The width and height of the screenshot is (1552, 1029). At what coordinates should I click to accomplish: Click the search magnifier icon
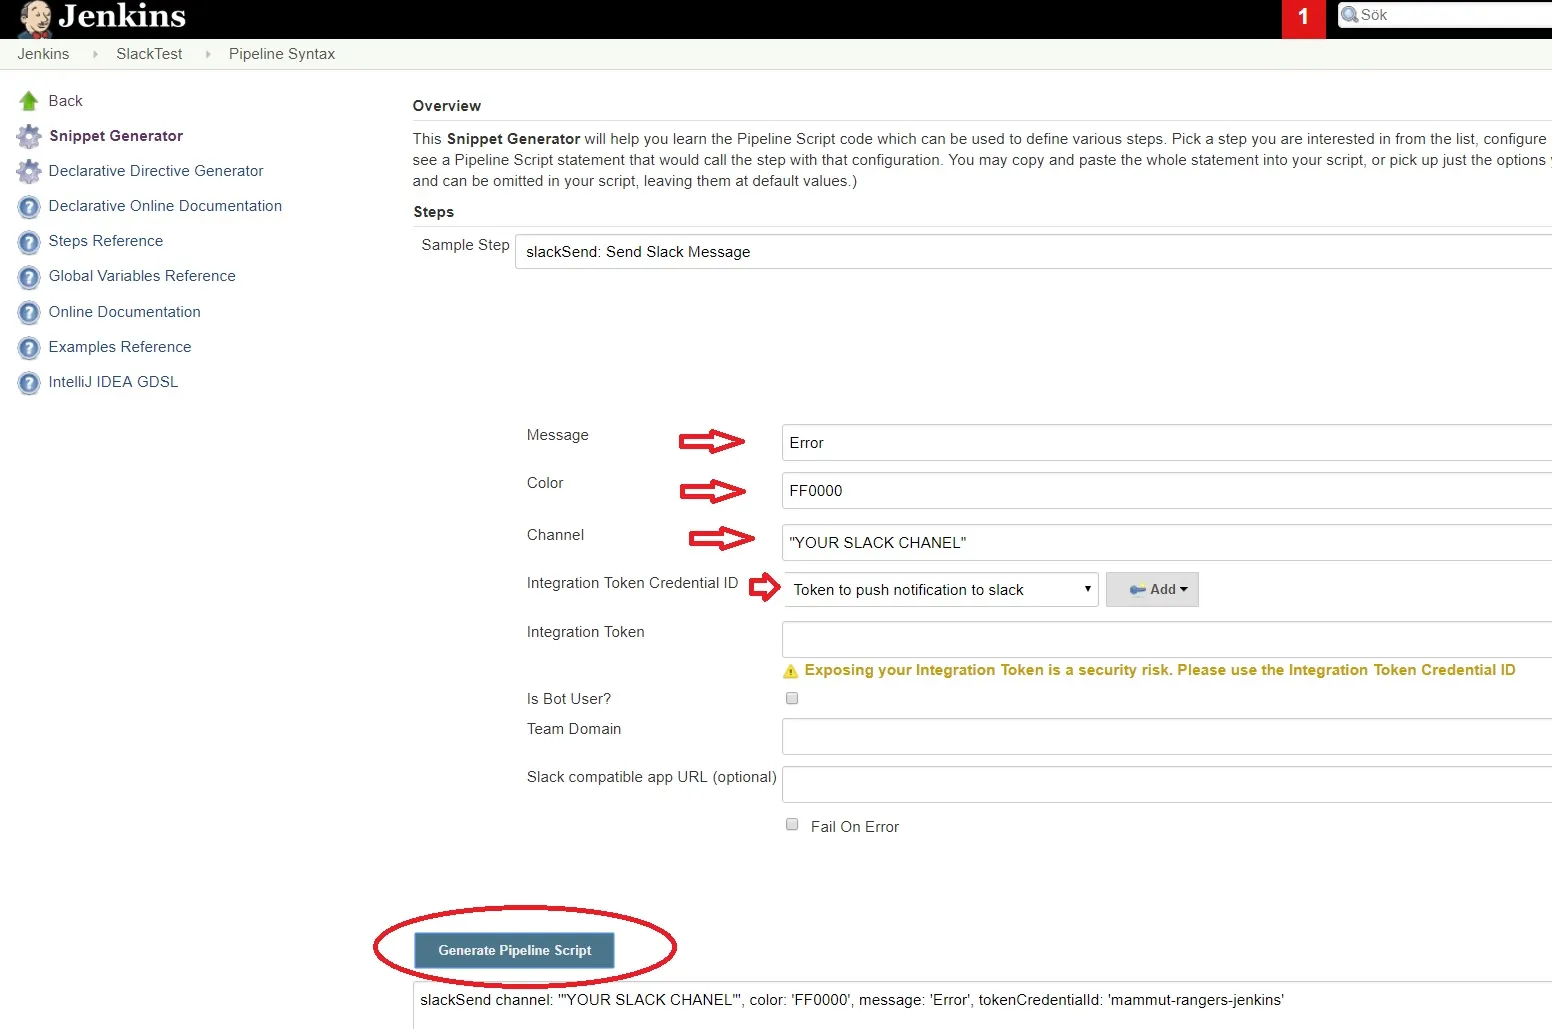tap(1350, 15)
